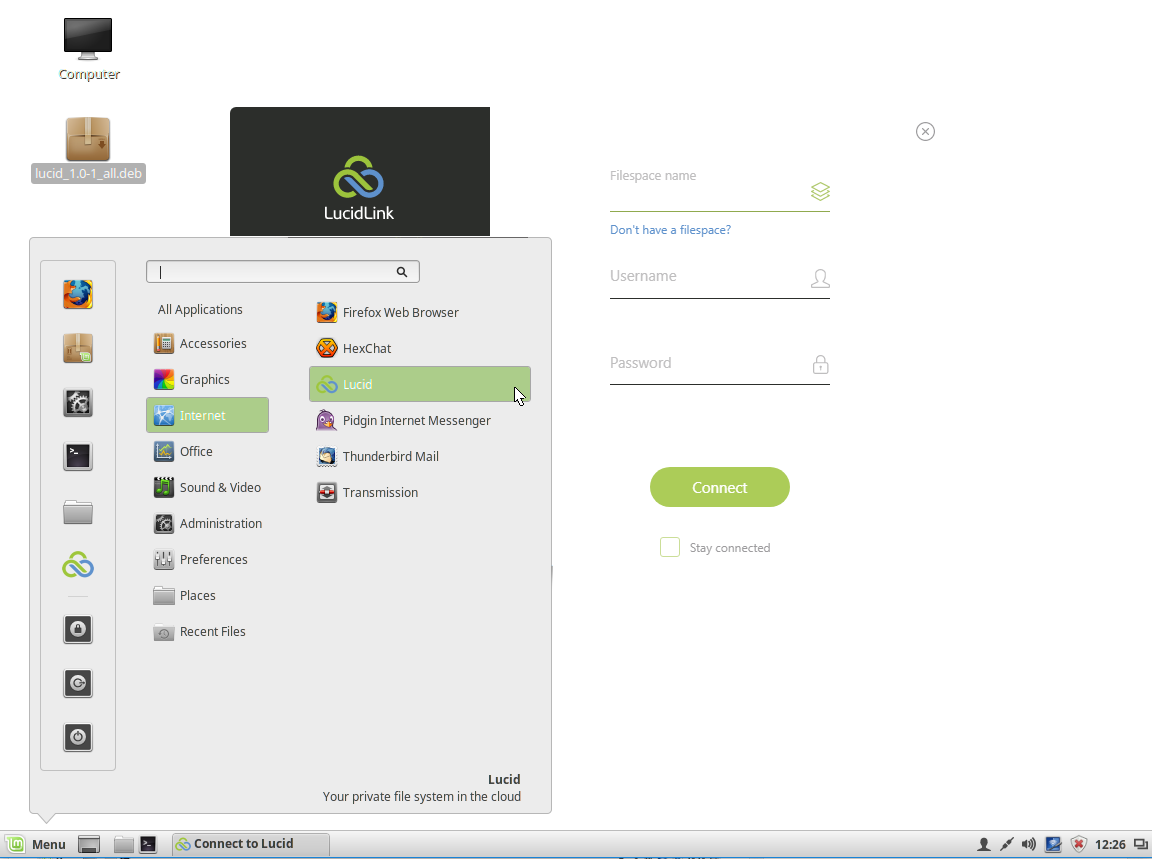Click the pen-like tray icon beside the user applet
Image resolution: width=1154 pixels, height=859 pixels.
[x=1006, y=844]
